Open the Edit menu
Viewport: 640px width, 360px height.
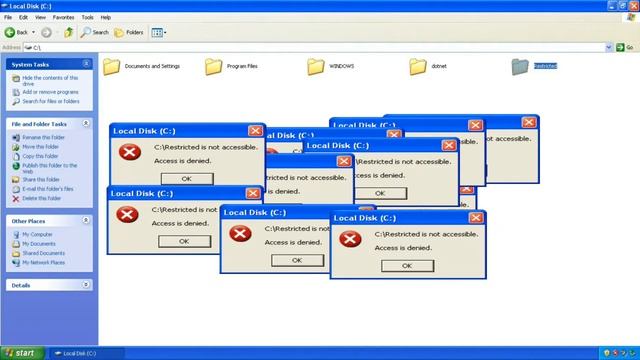pyautogui.click(x=23, y=18)
